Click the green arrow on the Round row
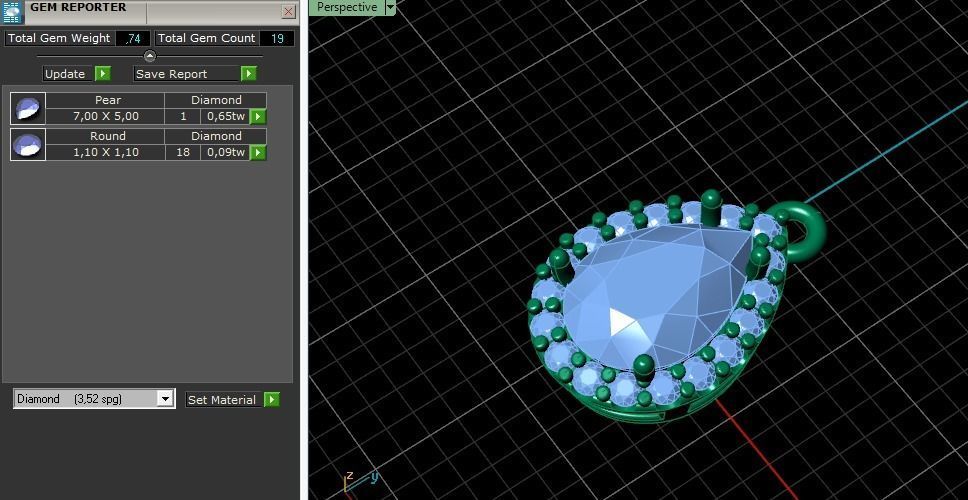The width and height of the screenshot is (968, 500). 258,152
